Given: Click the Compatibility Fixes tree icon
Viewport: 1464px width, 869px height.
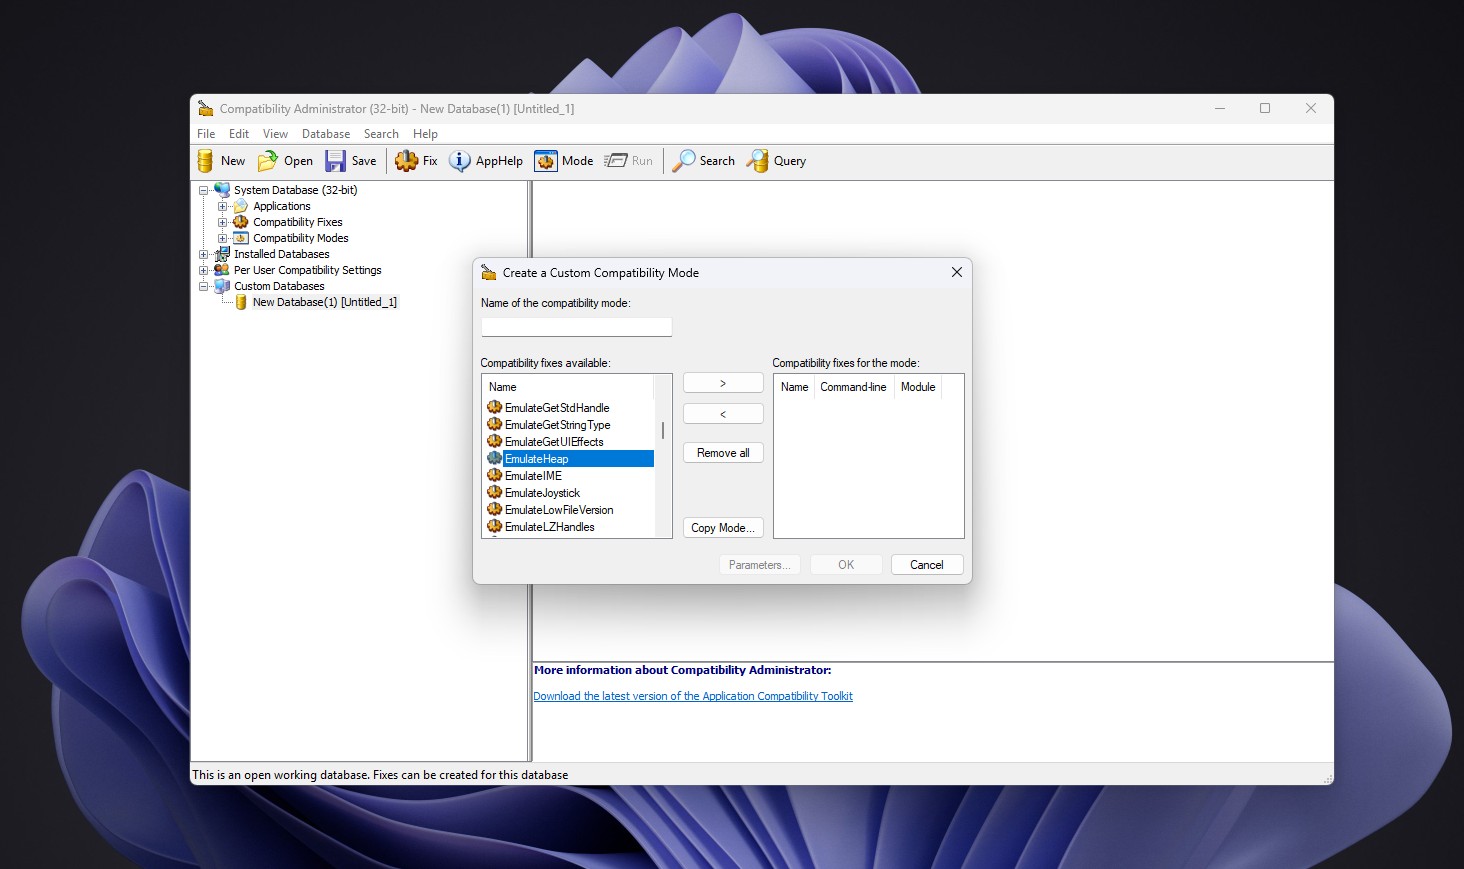Looking at the screenshot, I should click(x=241, y=222).
